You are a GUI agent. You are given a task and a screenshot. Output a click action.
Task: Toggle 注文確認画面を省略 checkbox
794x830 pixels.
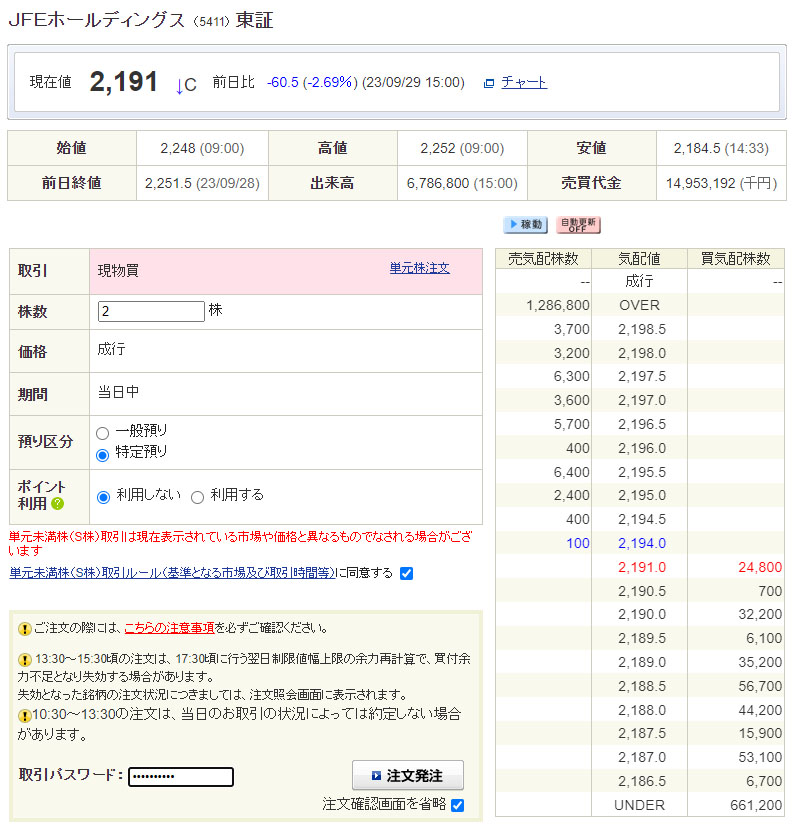point(457,805)
